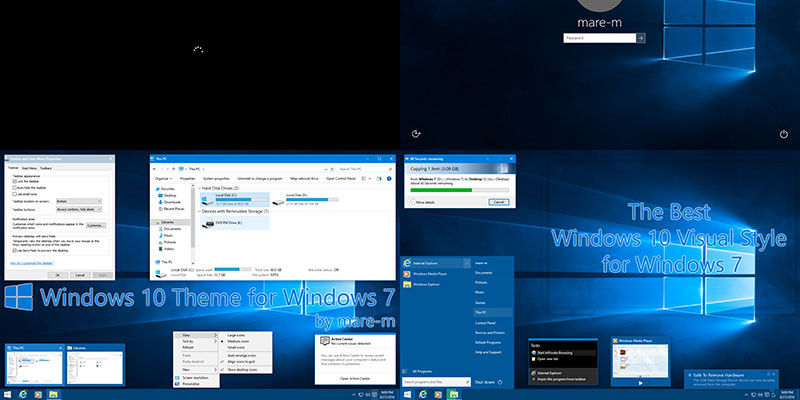
Task: Click the power icon on login screen
Action: (x=784, y=134)
